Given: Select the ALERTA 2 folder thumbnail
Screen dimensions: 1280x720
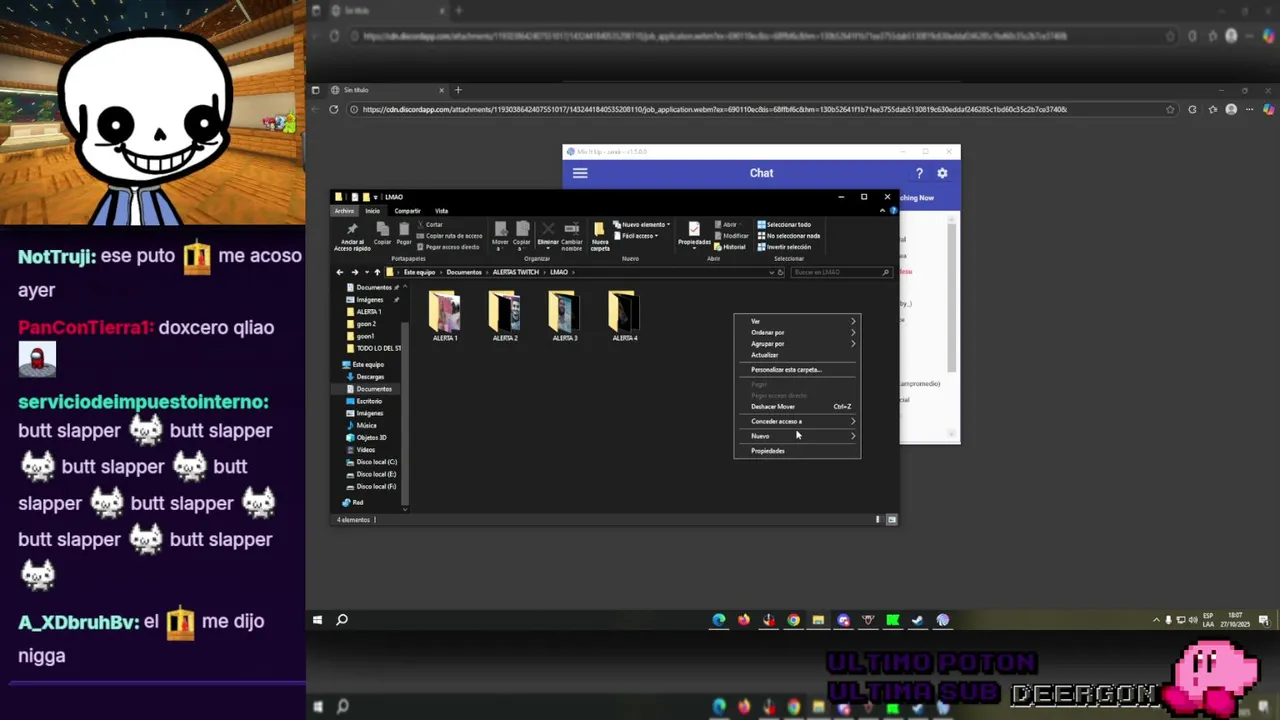Looking at the screenshot, I should (x=505, y=311).
